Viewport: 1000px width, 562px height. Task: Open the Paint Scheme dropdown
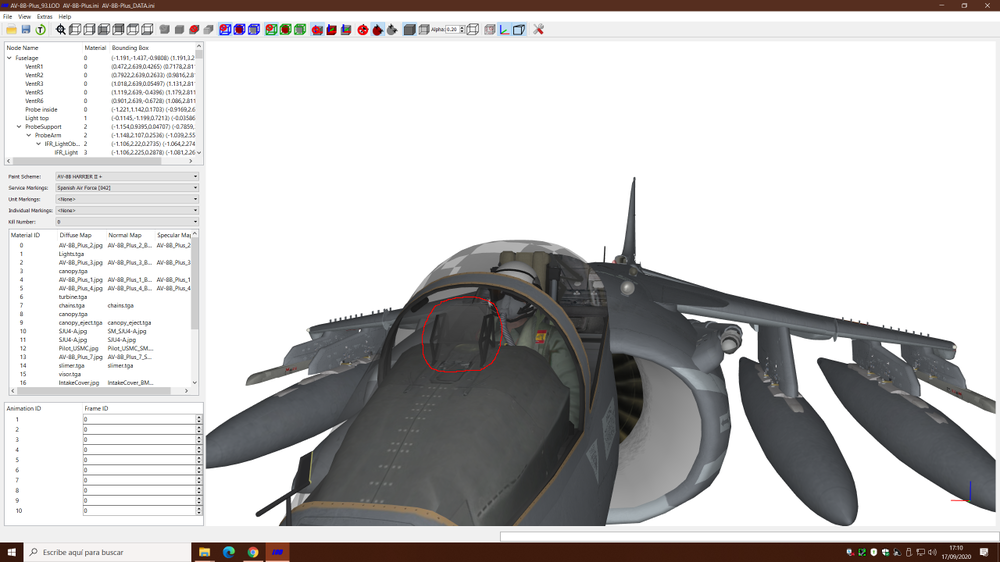pos(127,177)
